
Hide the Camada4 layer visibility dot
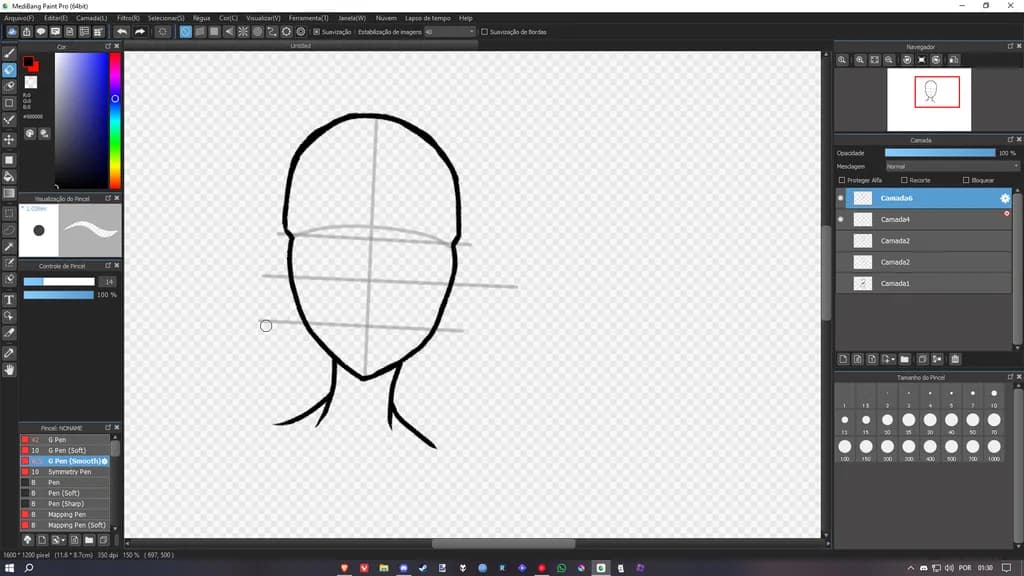[840, 219]
